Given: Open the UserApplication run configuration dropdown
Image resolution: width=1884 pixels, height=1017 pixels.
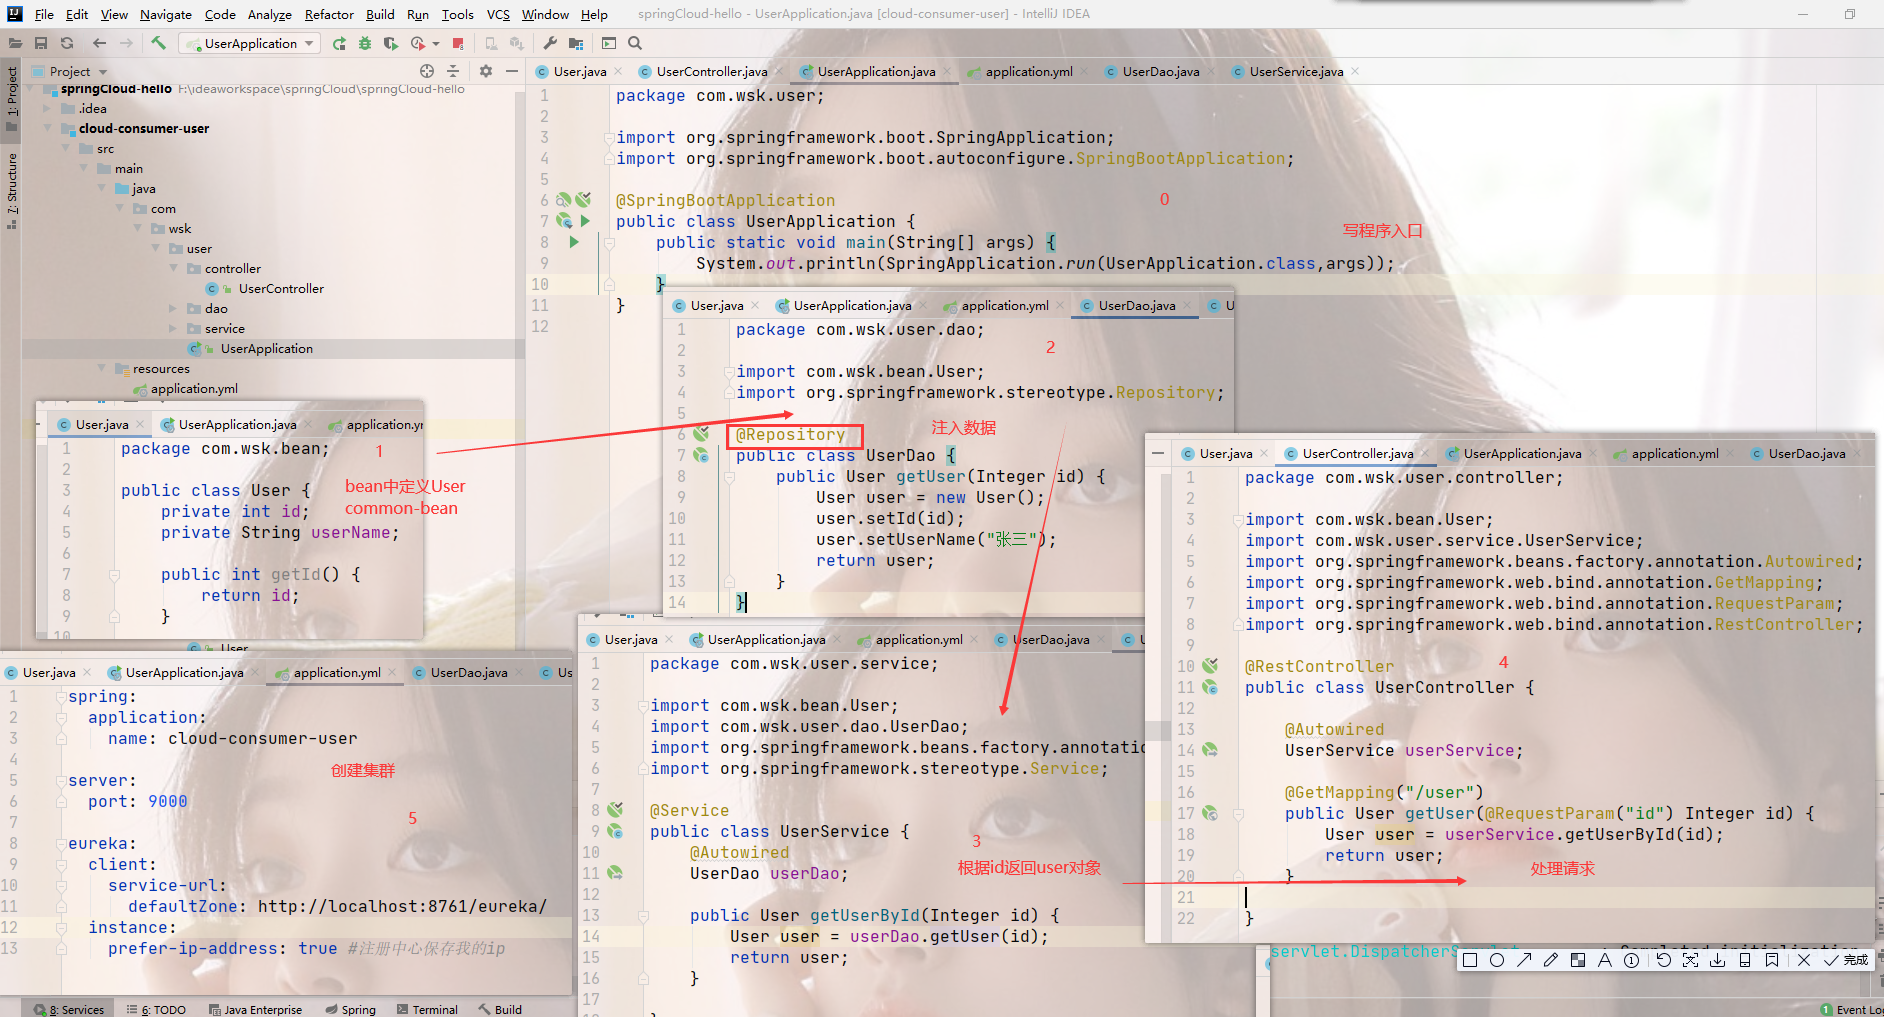Looking at the screenshot, I should (x=249, y=43).
